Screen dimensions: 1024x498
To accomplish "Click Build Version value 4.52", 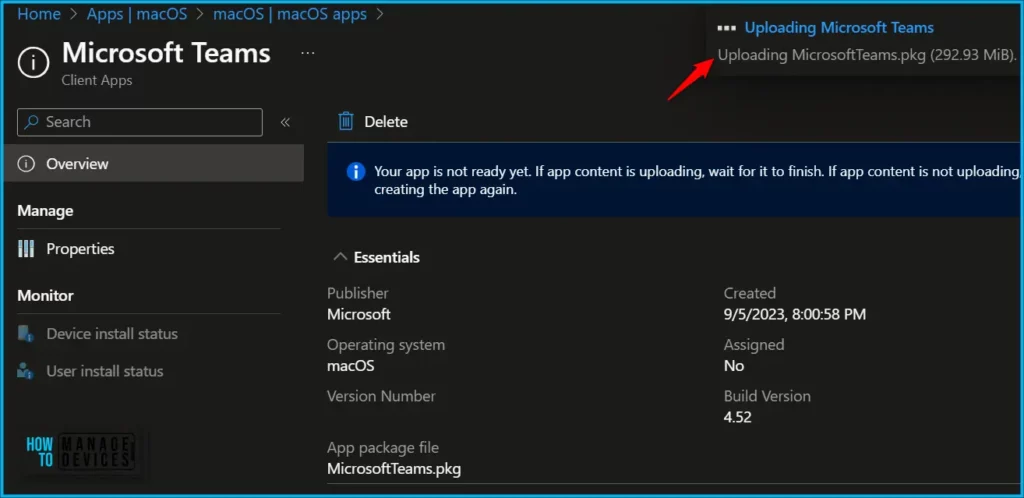I will (737, 417).
